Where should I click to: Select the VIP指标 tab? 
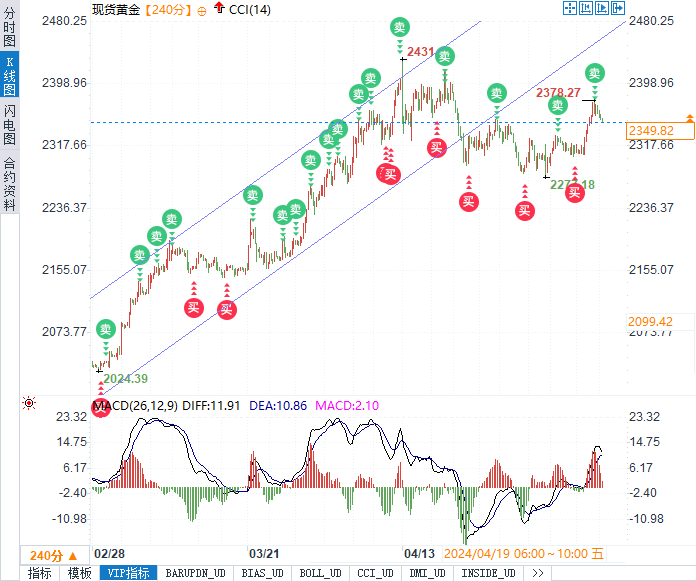click(x=128, y=573)
